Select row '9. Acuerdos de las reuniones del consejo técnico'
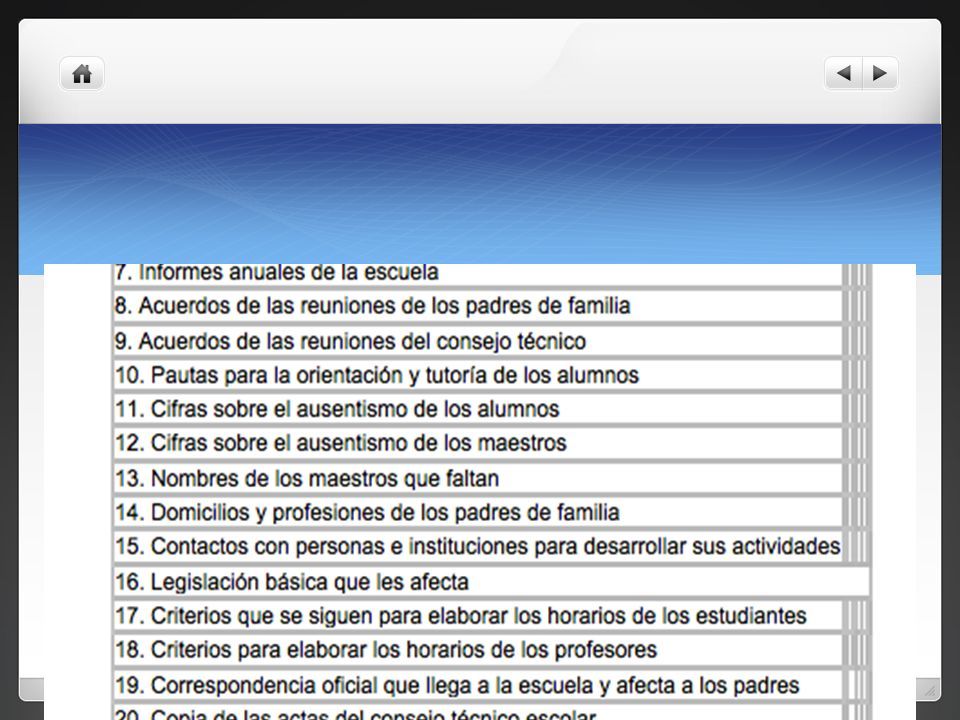 [x=478, y=341]
